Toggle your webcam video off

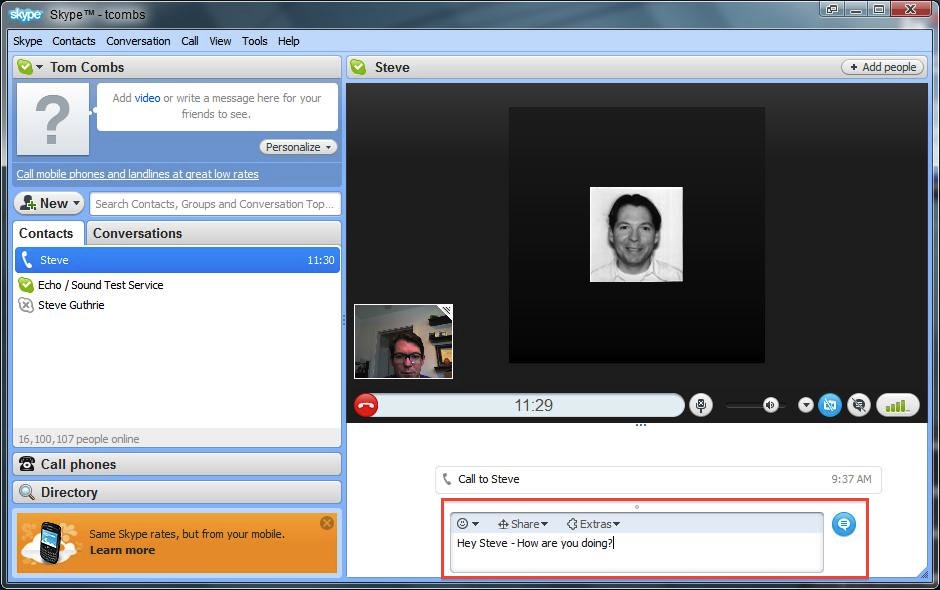click(x=829, y=405)
